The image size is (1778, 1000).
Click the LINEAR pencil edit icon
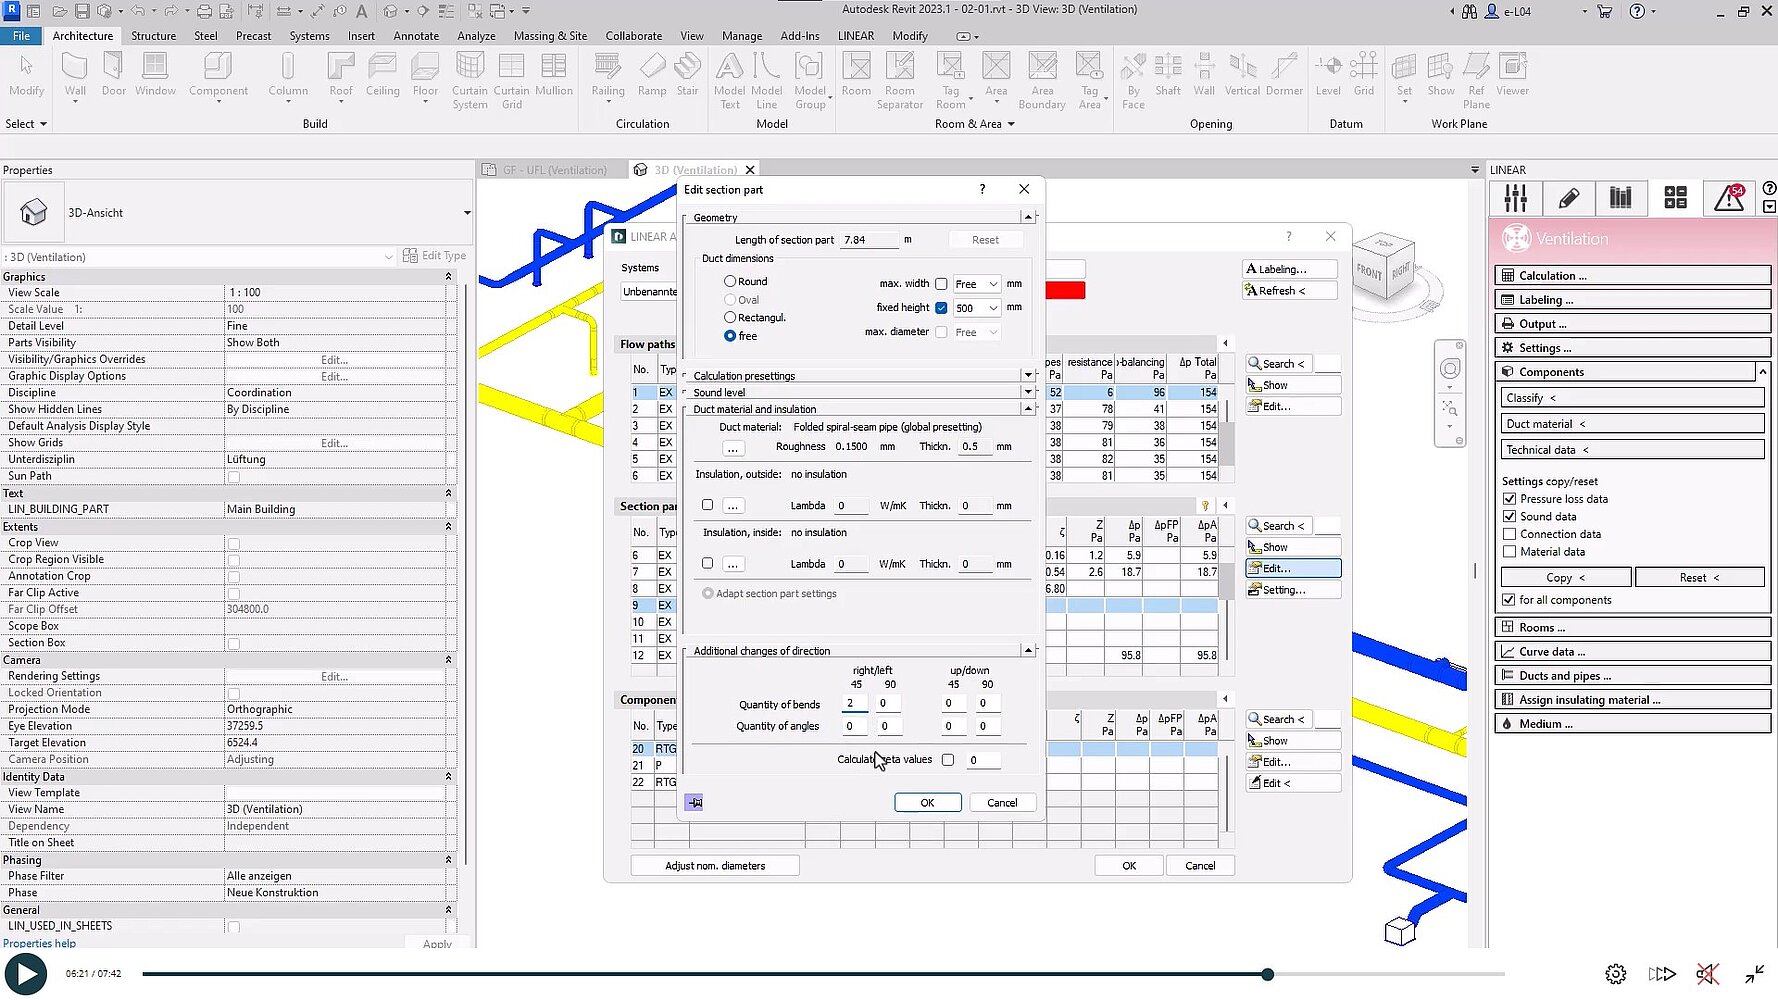pos(1569,198)
